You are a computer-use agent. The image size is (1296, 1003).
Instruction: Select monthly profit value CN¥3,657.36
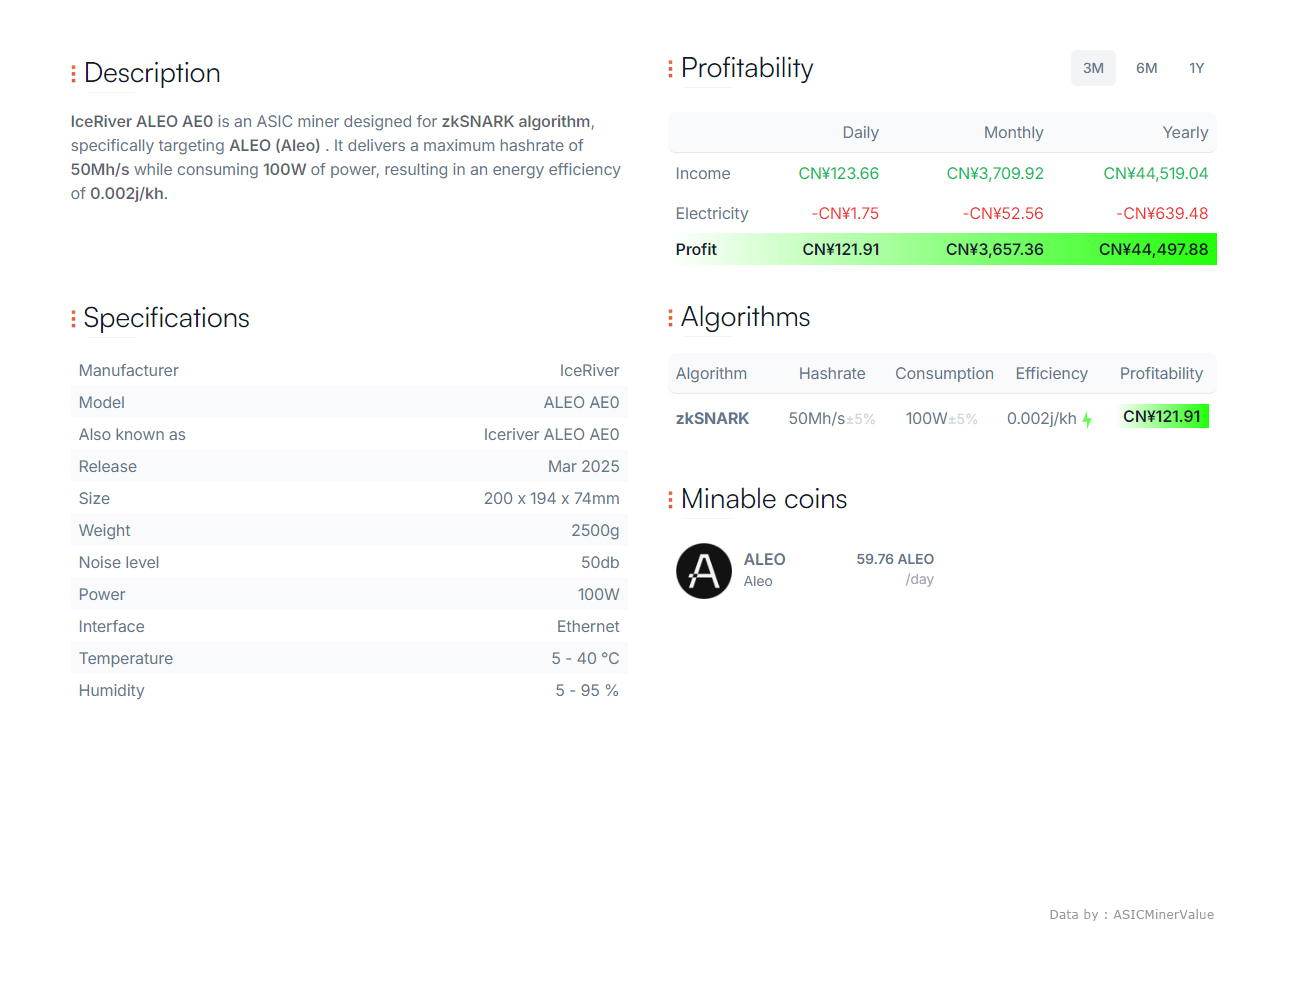[x=995, y=249]
